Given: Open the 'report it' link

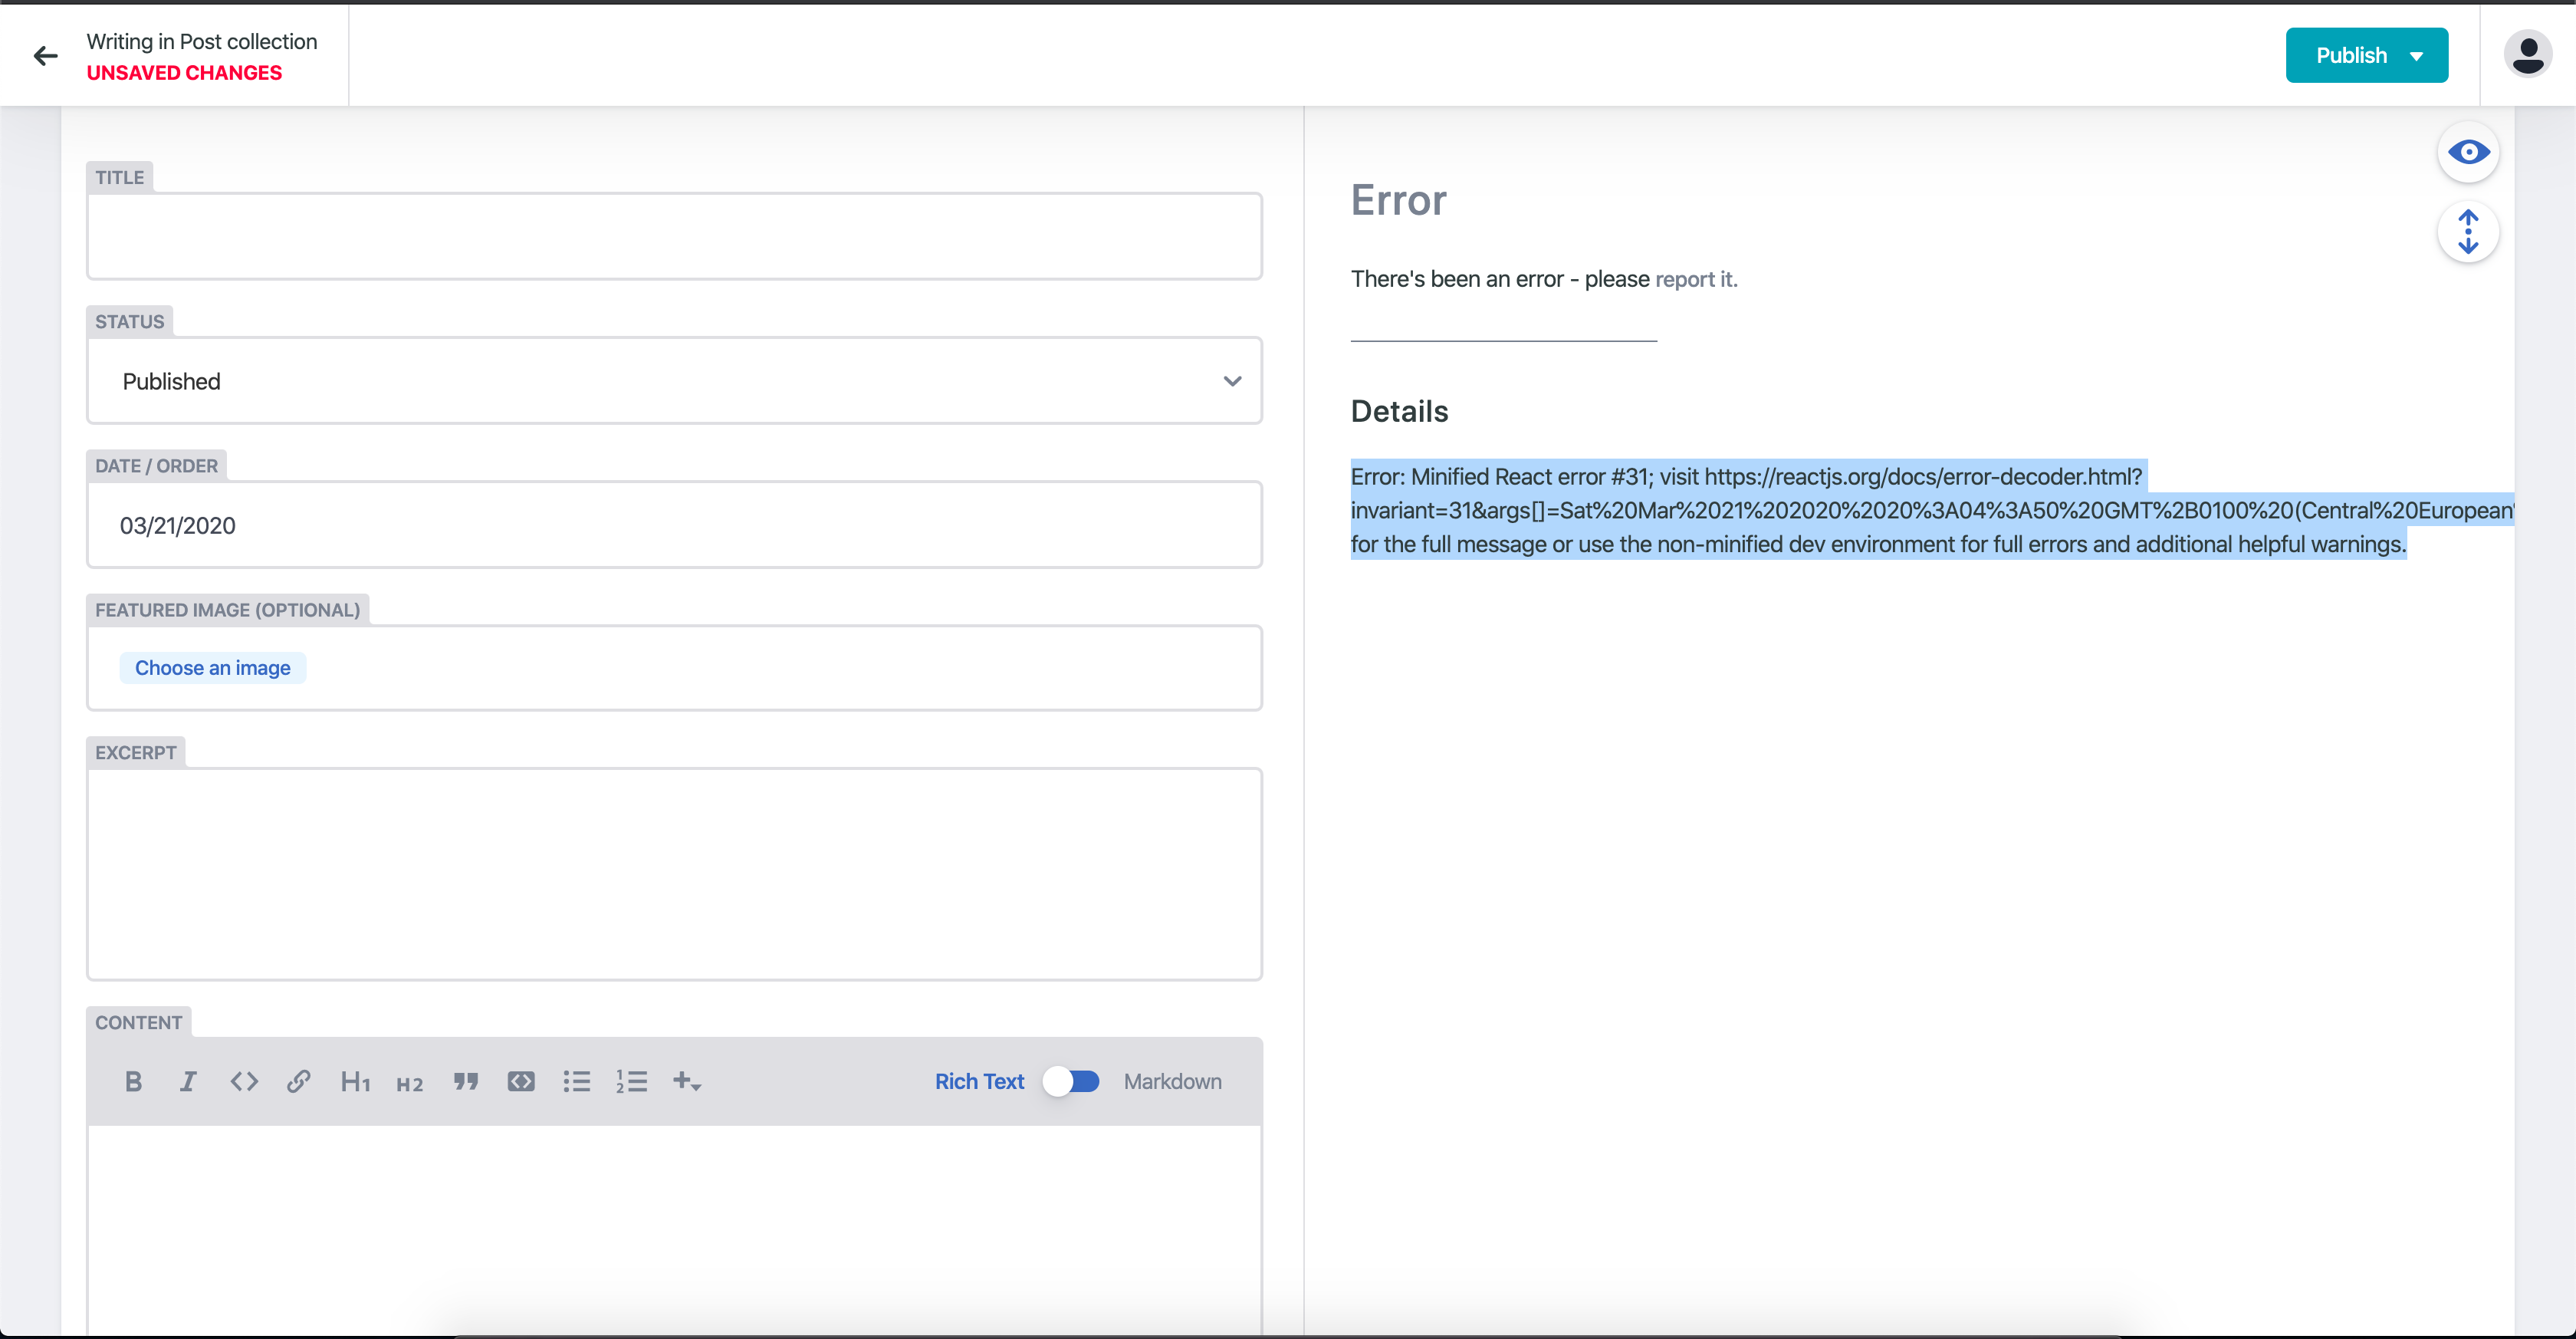Looking at the screenshot, I should coord(1696,279).
